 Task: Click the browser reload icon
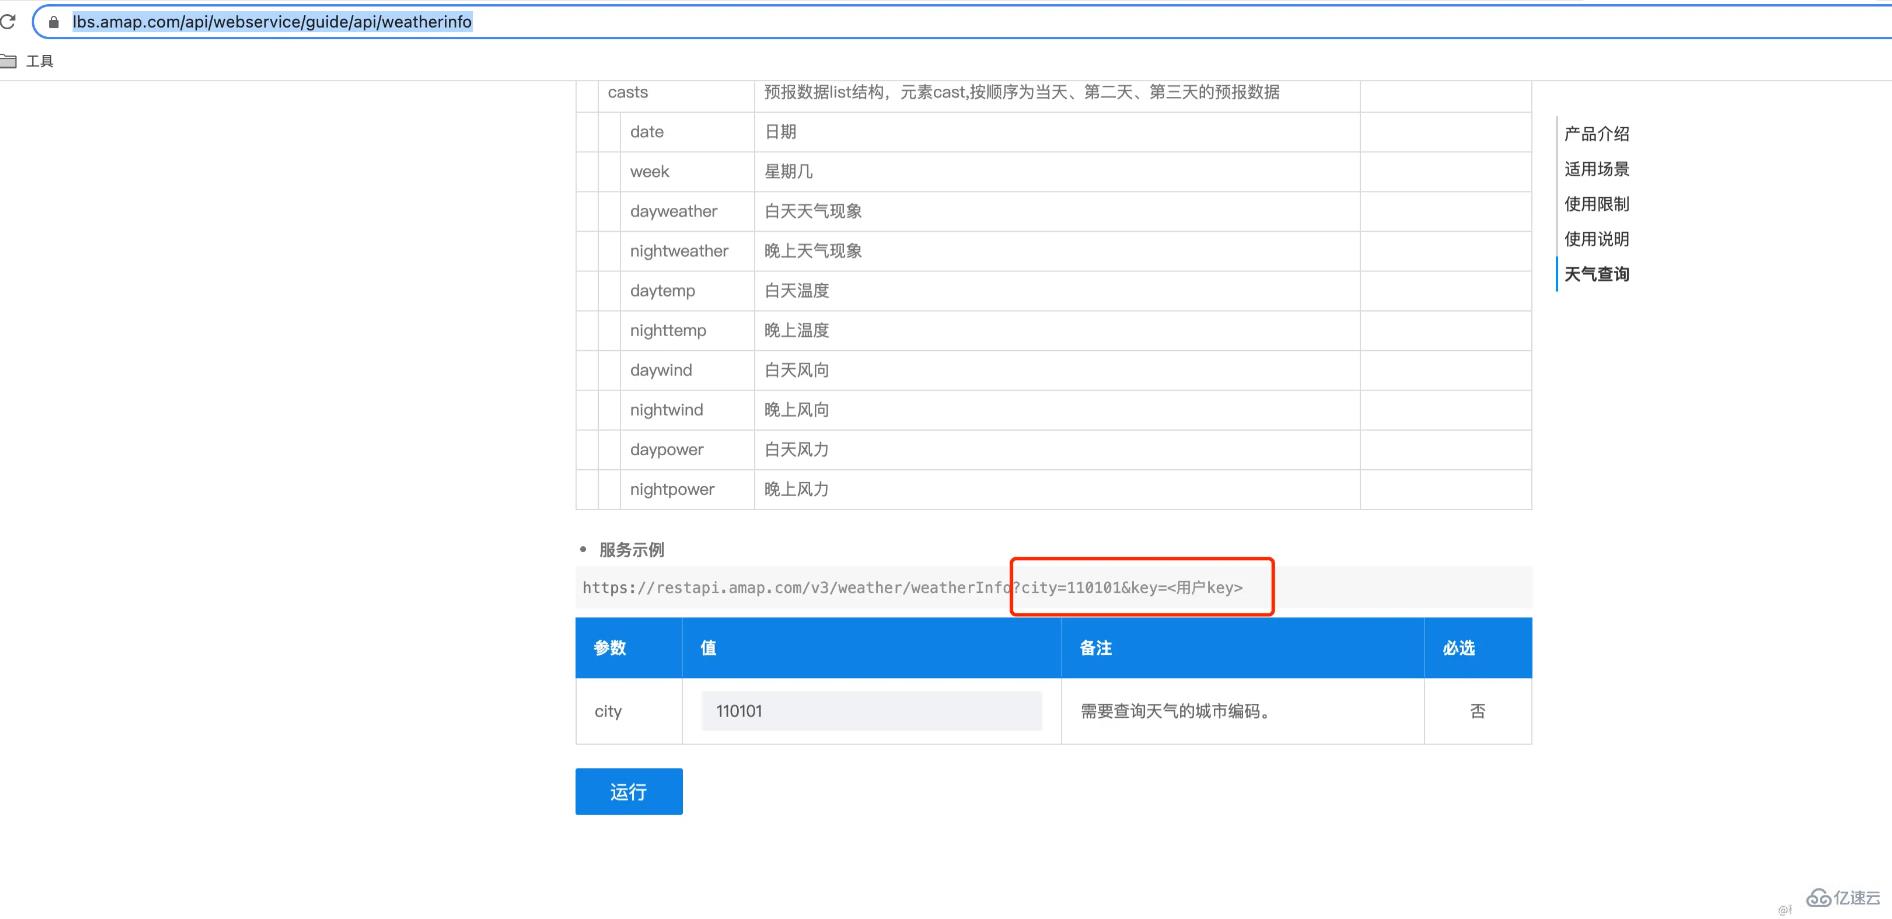click(x=7, y=21)
